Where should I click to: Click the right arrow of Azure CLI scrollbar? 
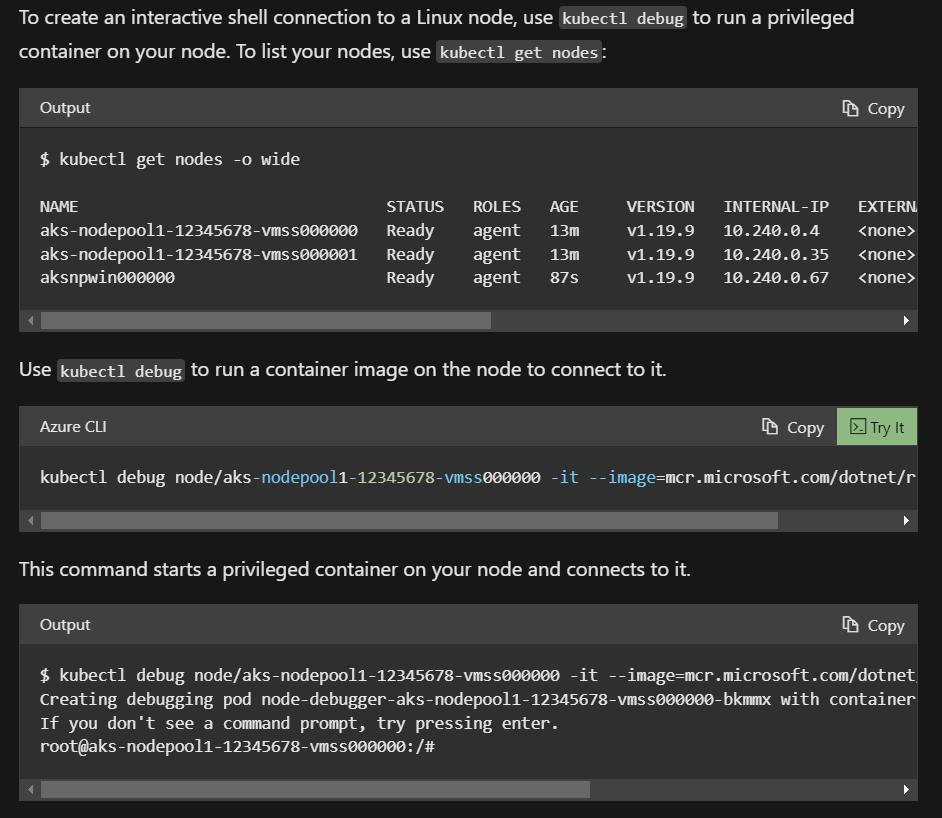[x=906, y=520]
